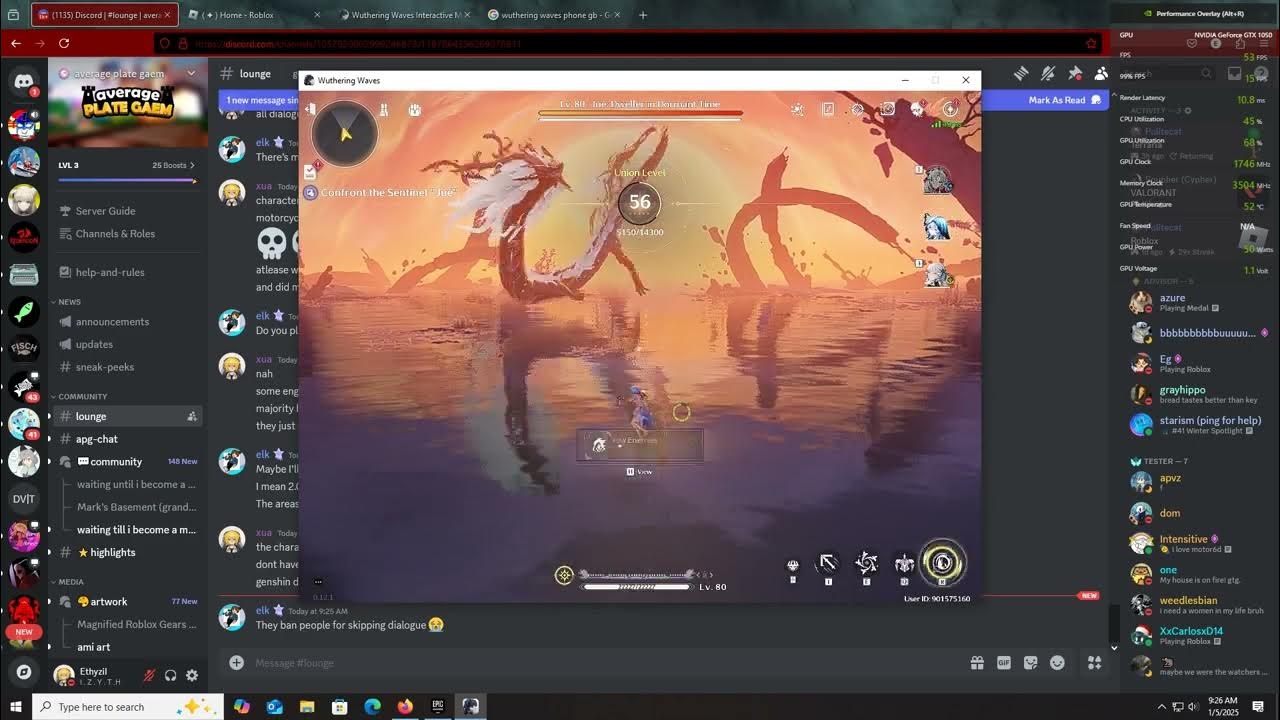1280x720 pixels.
Task: Open apps launcher icon in message bar
Action: coord(1094,662)
